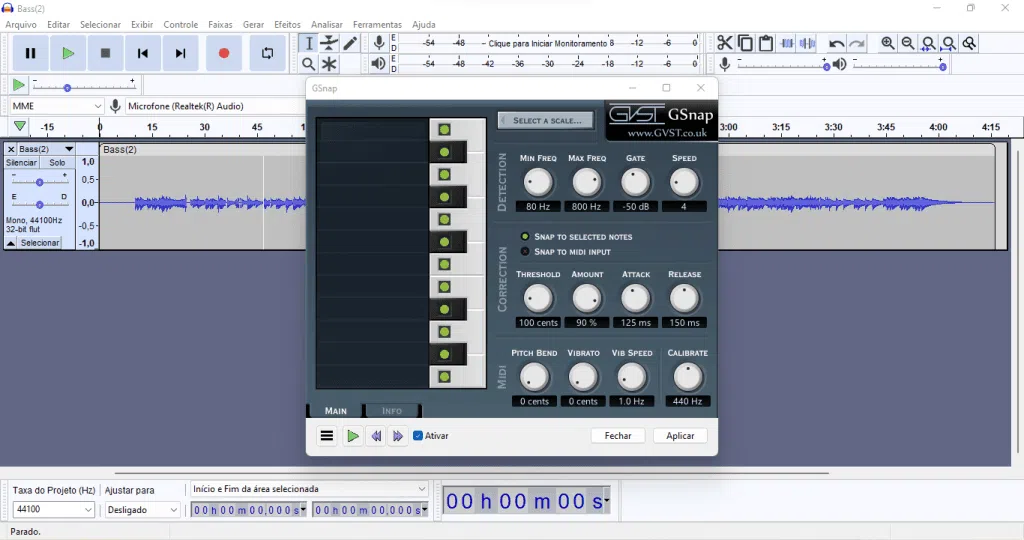Fit project to width zoom icon
Screen dimensions: 1024x540
click(x=949, y=43)
